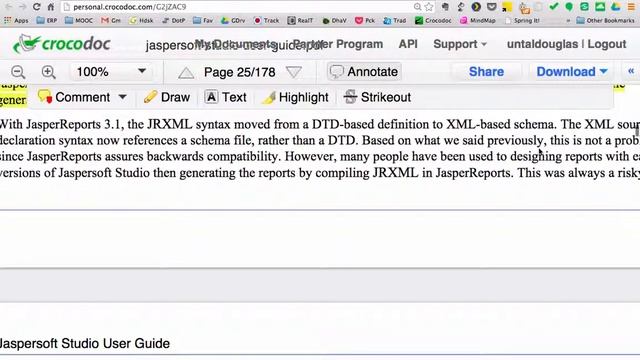This screenshot has width=640, height=360.
Task: Click the Jaspersoft Studio User Guide footer text
Action: pos(84,344)
